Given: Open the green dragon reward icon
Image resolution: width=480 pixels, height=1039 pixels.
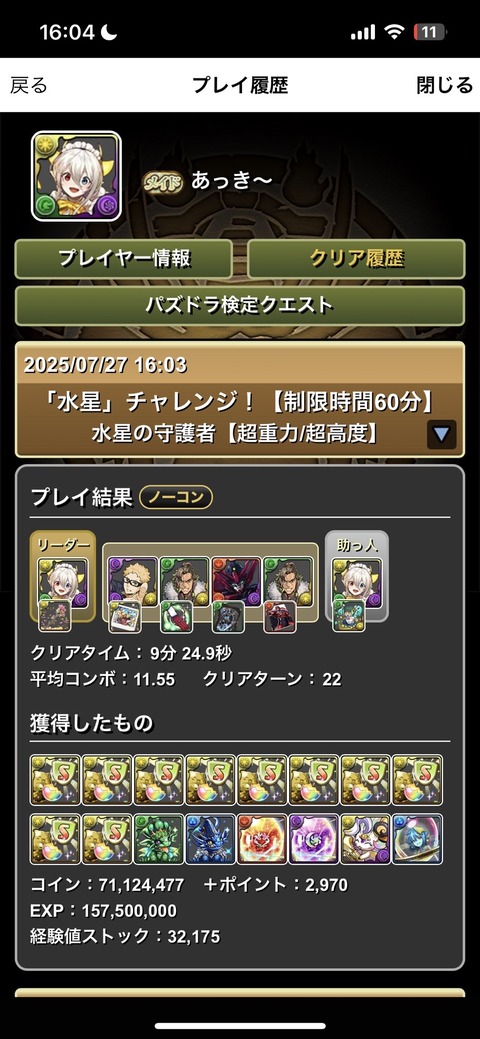Looking at the screenshot, I should coord(158,839).
